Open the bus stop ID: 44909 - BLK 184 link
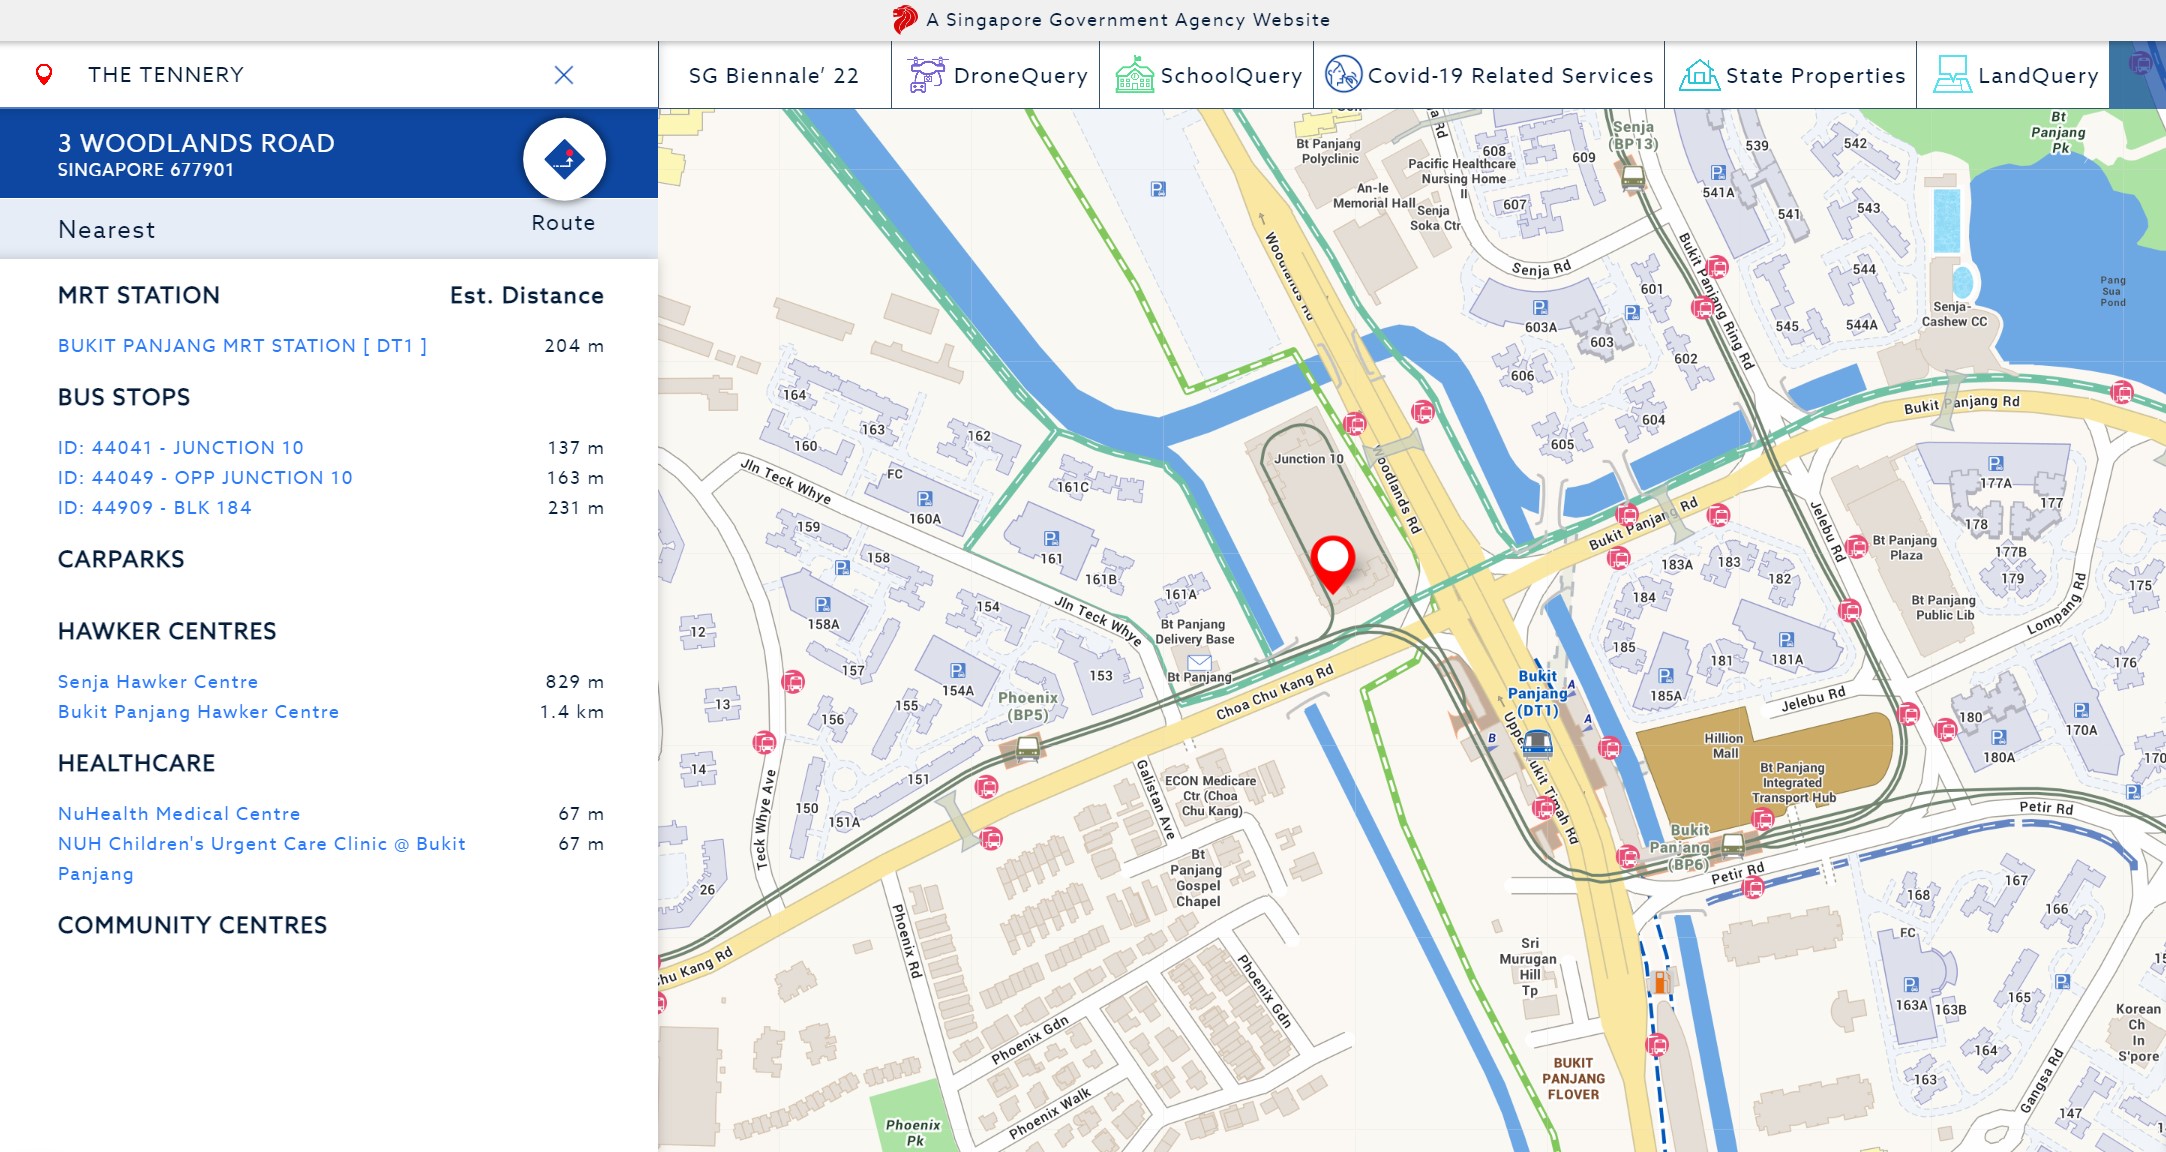 [154, 508]
